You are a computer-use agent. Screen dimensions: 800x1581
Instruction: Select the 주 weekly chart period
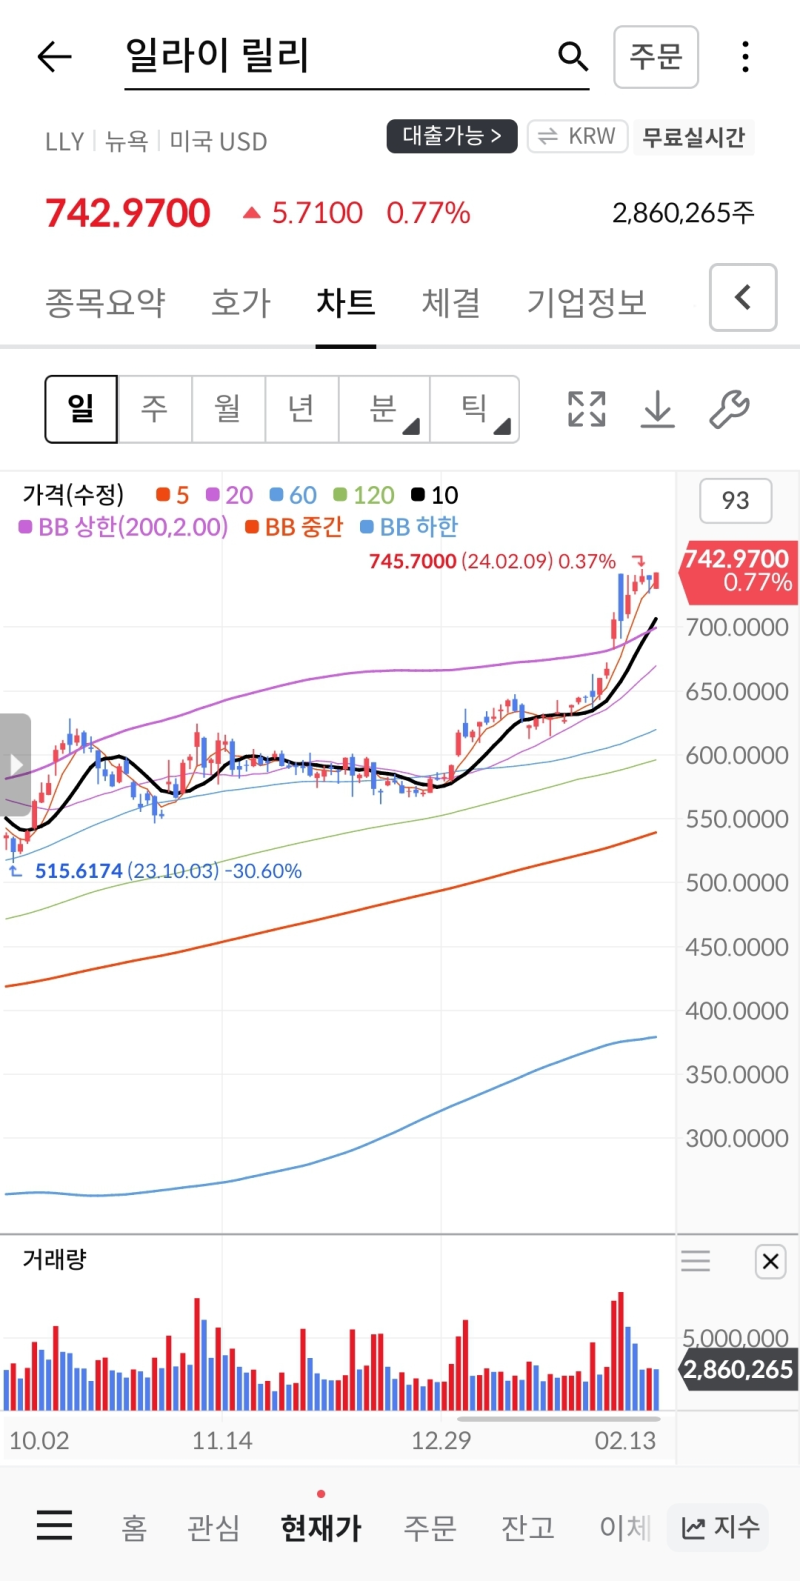155,409
